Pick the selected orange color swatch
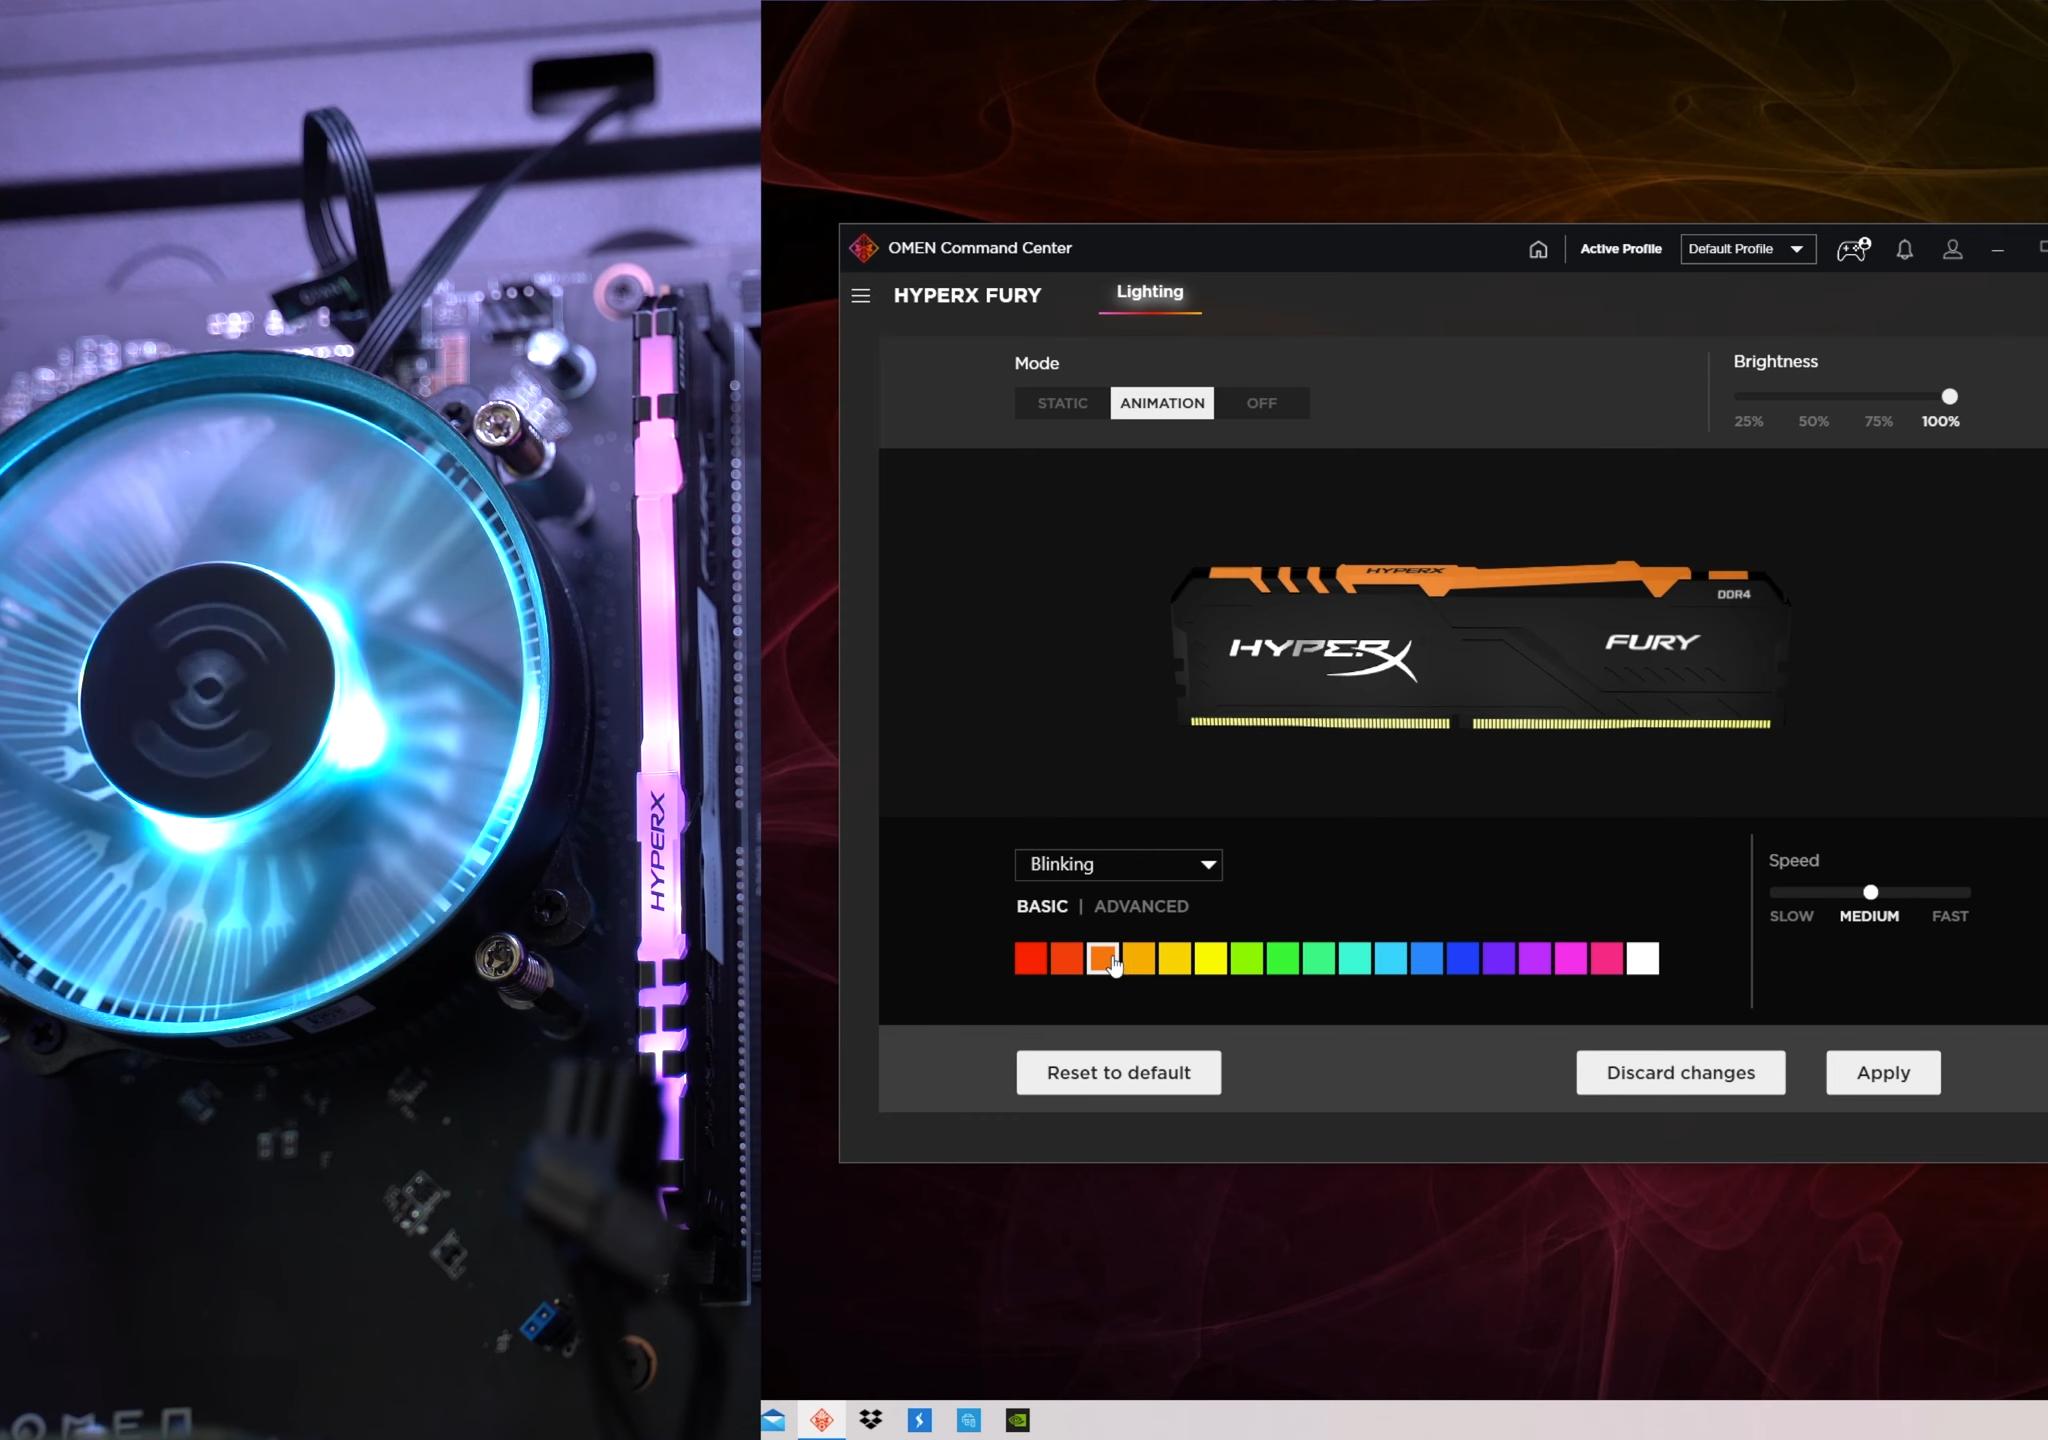2048x1440 pixels. click(x=1103, y=958)
